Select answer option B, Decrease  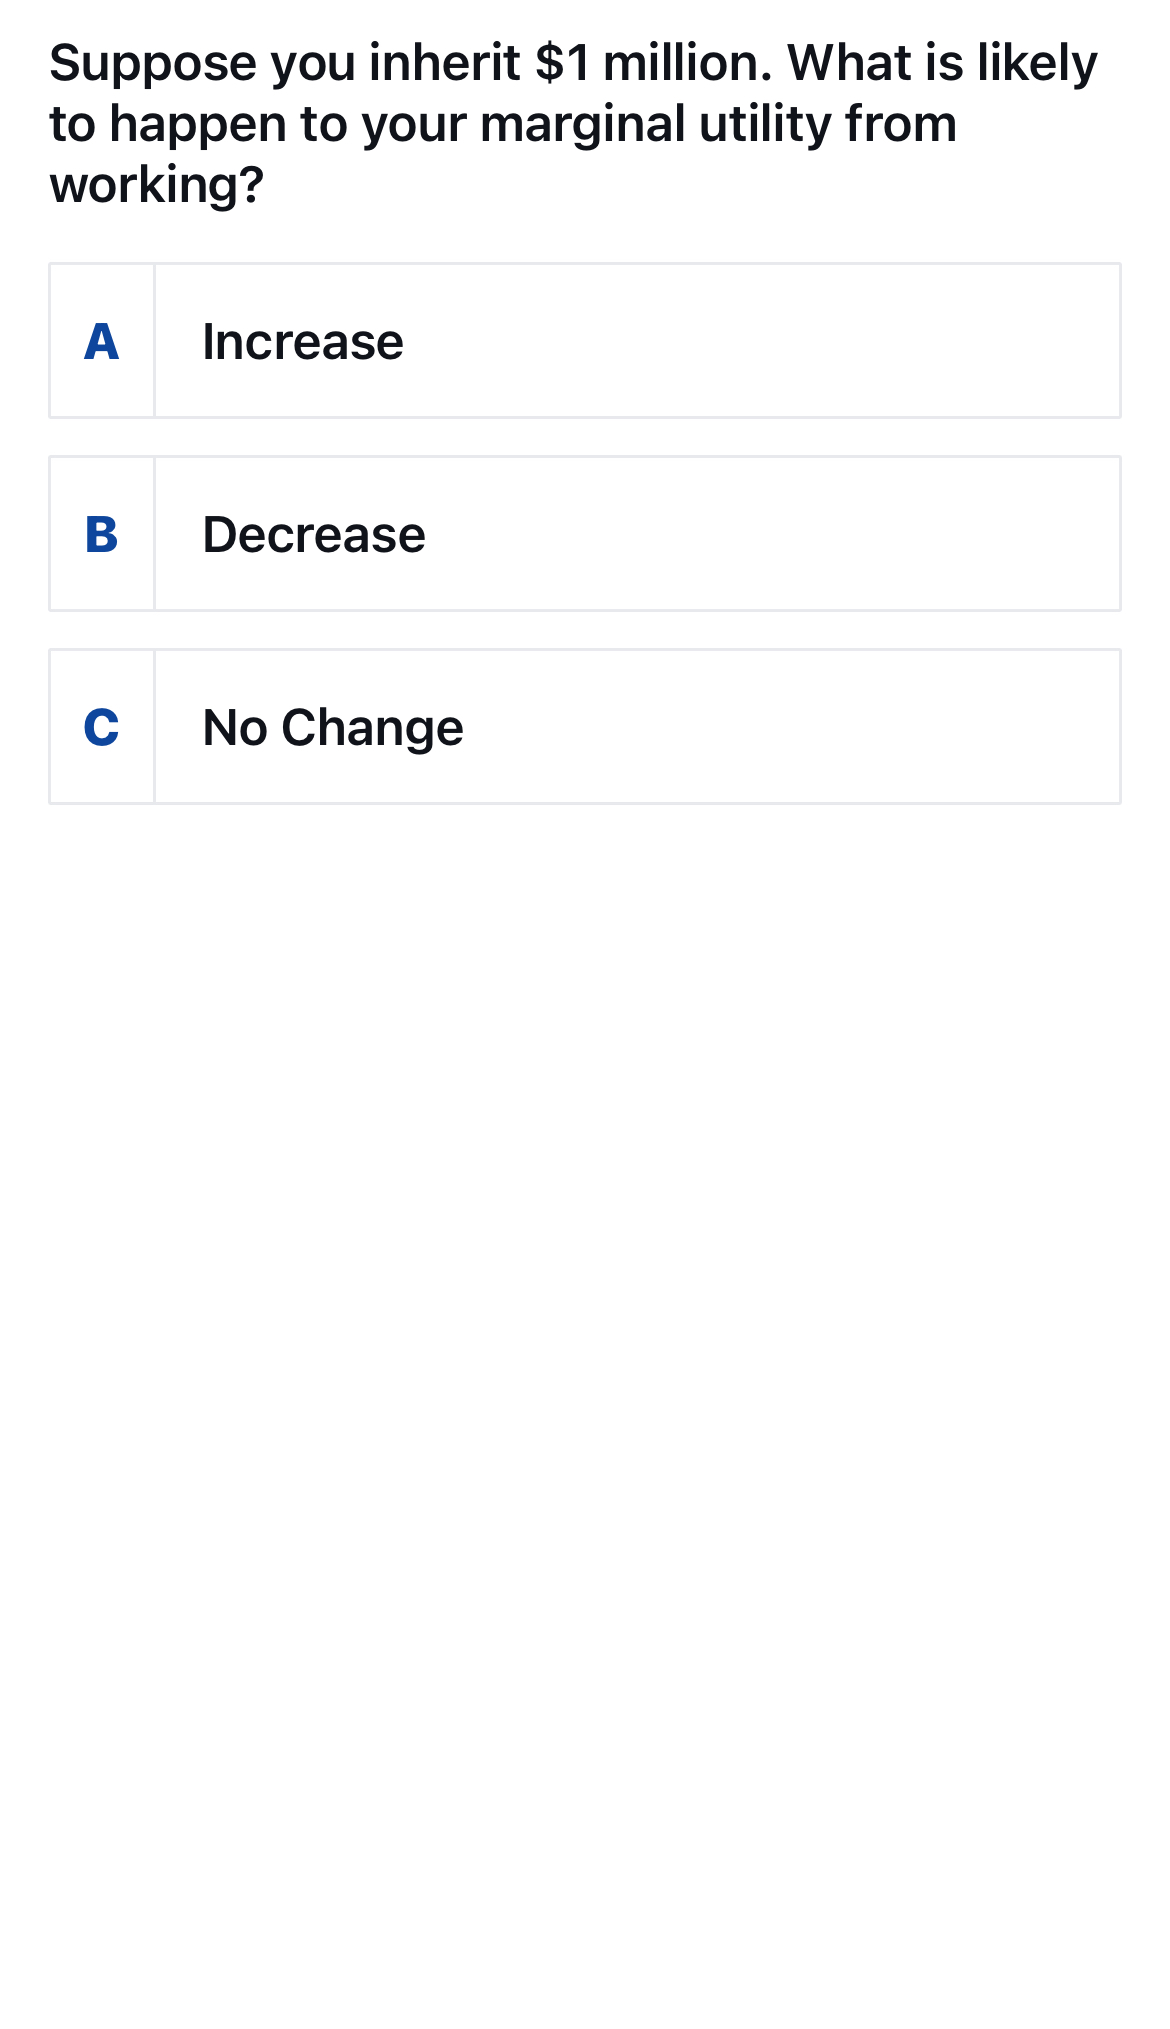(x=584, y=534)
